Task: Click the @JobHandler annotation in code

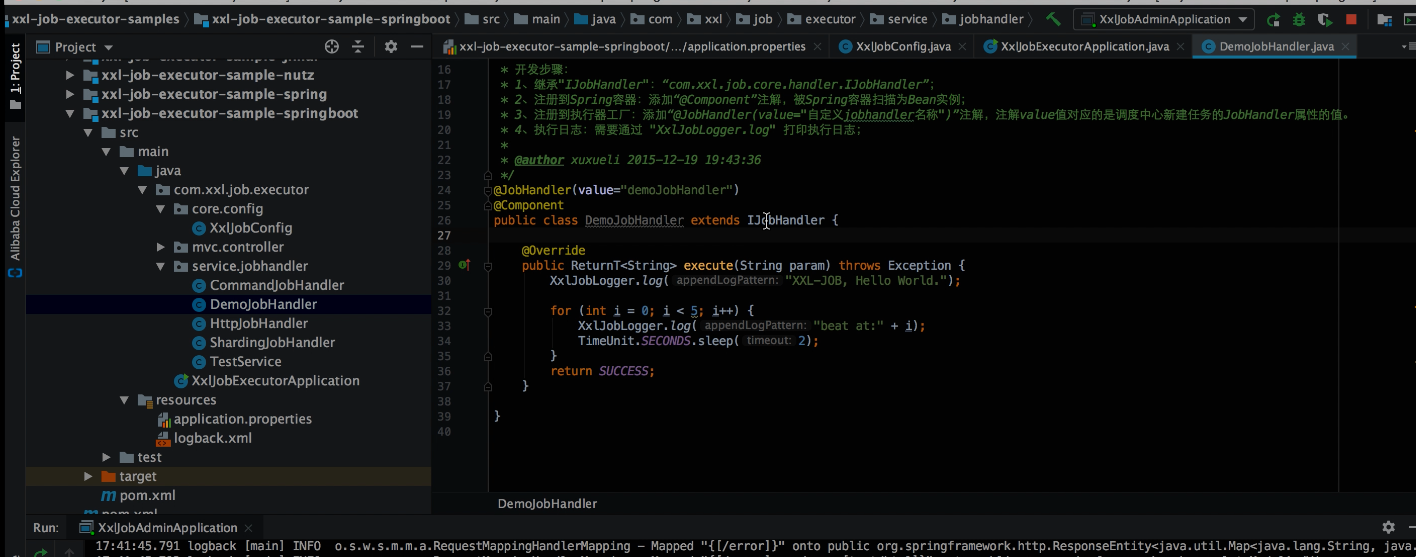Action: click(532, 189)
